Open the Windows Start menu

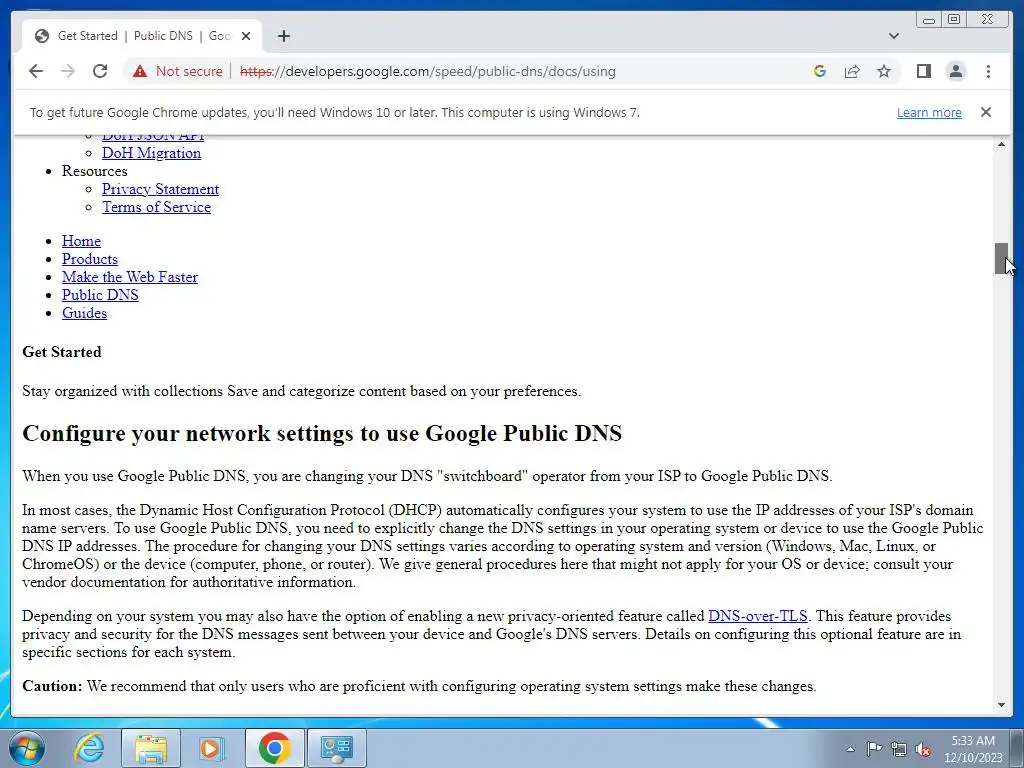pos(26,748)
